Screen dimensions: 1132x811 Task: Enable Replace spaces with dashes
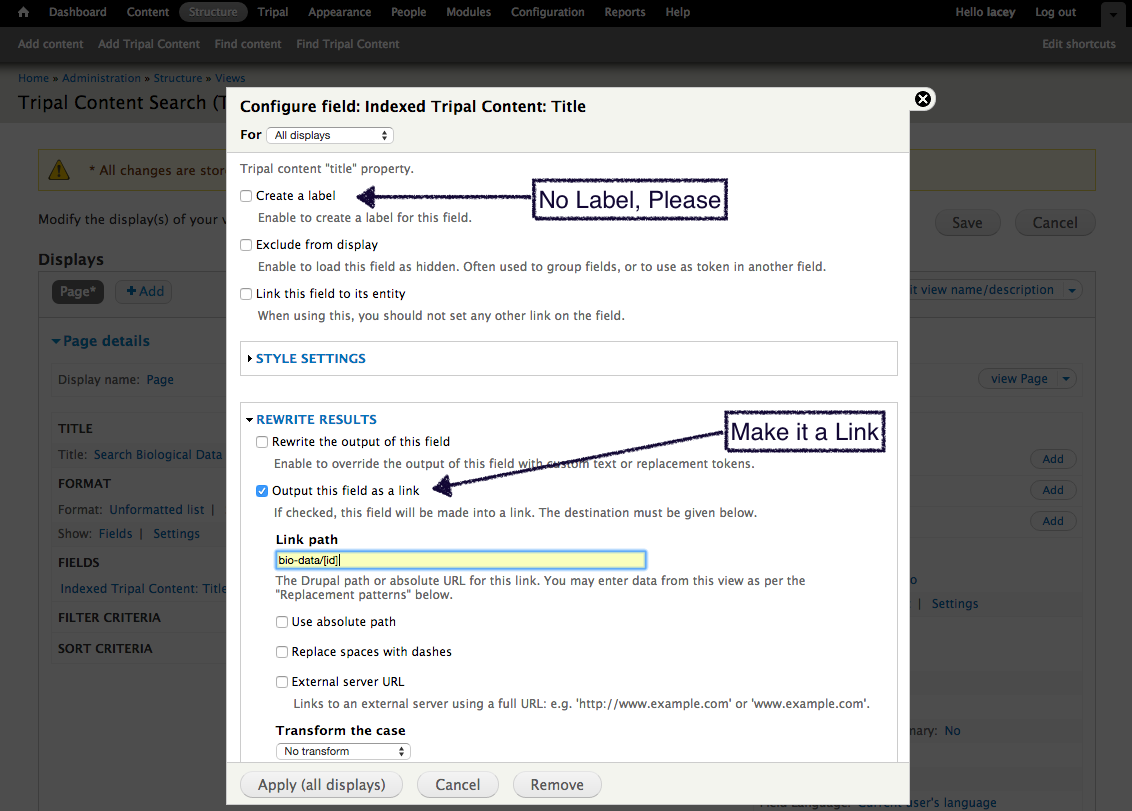click(282, 652)
